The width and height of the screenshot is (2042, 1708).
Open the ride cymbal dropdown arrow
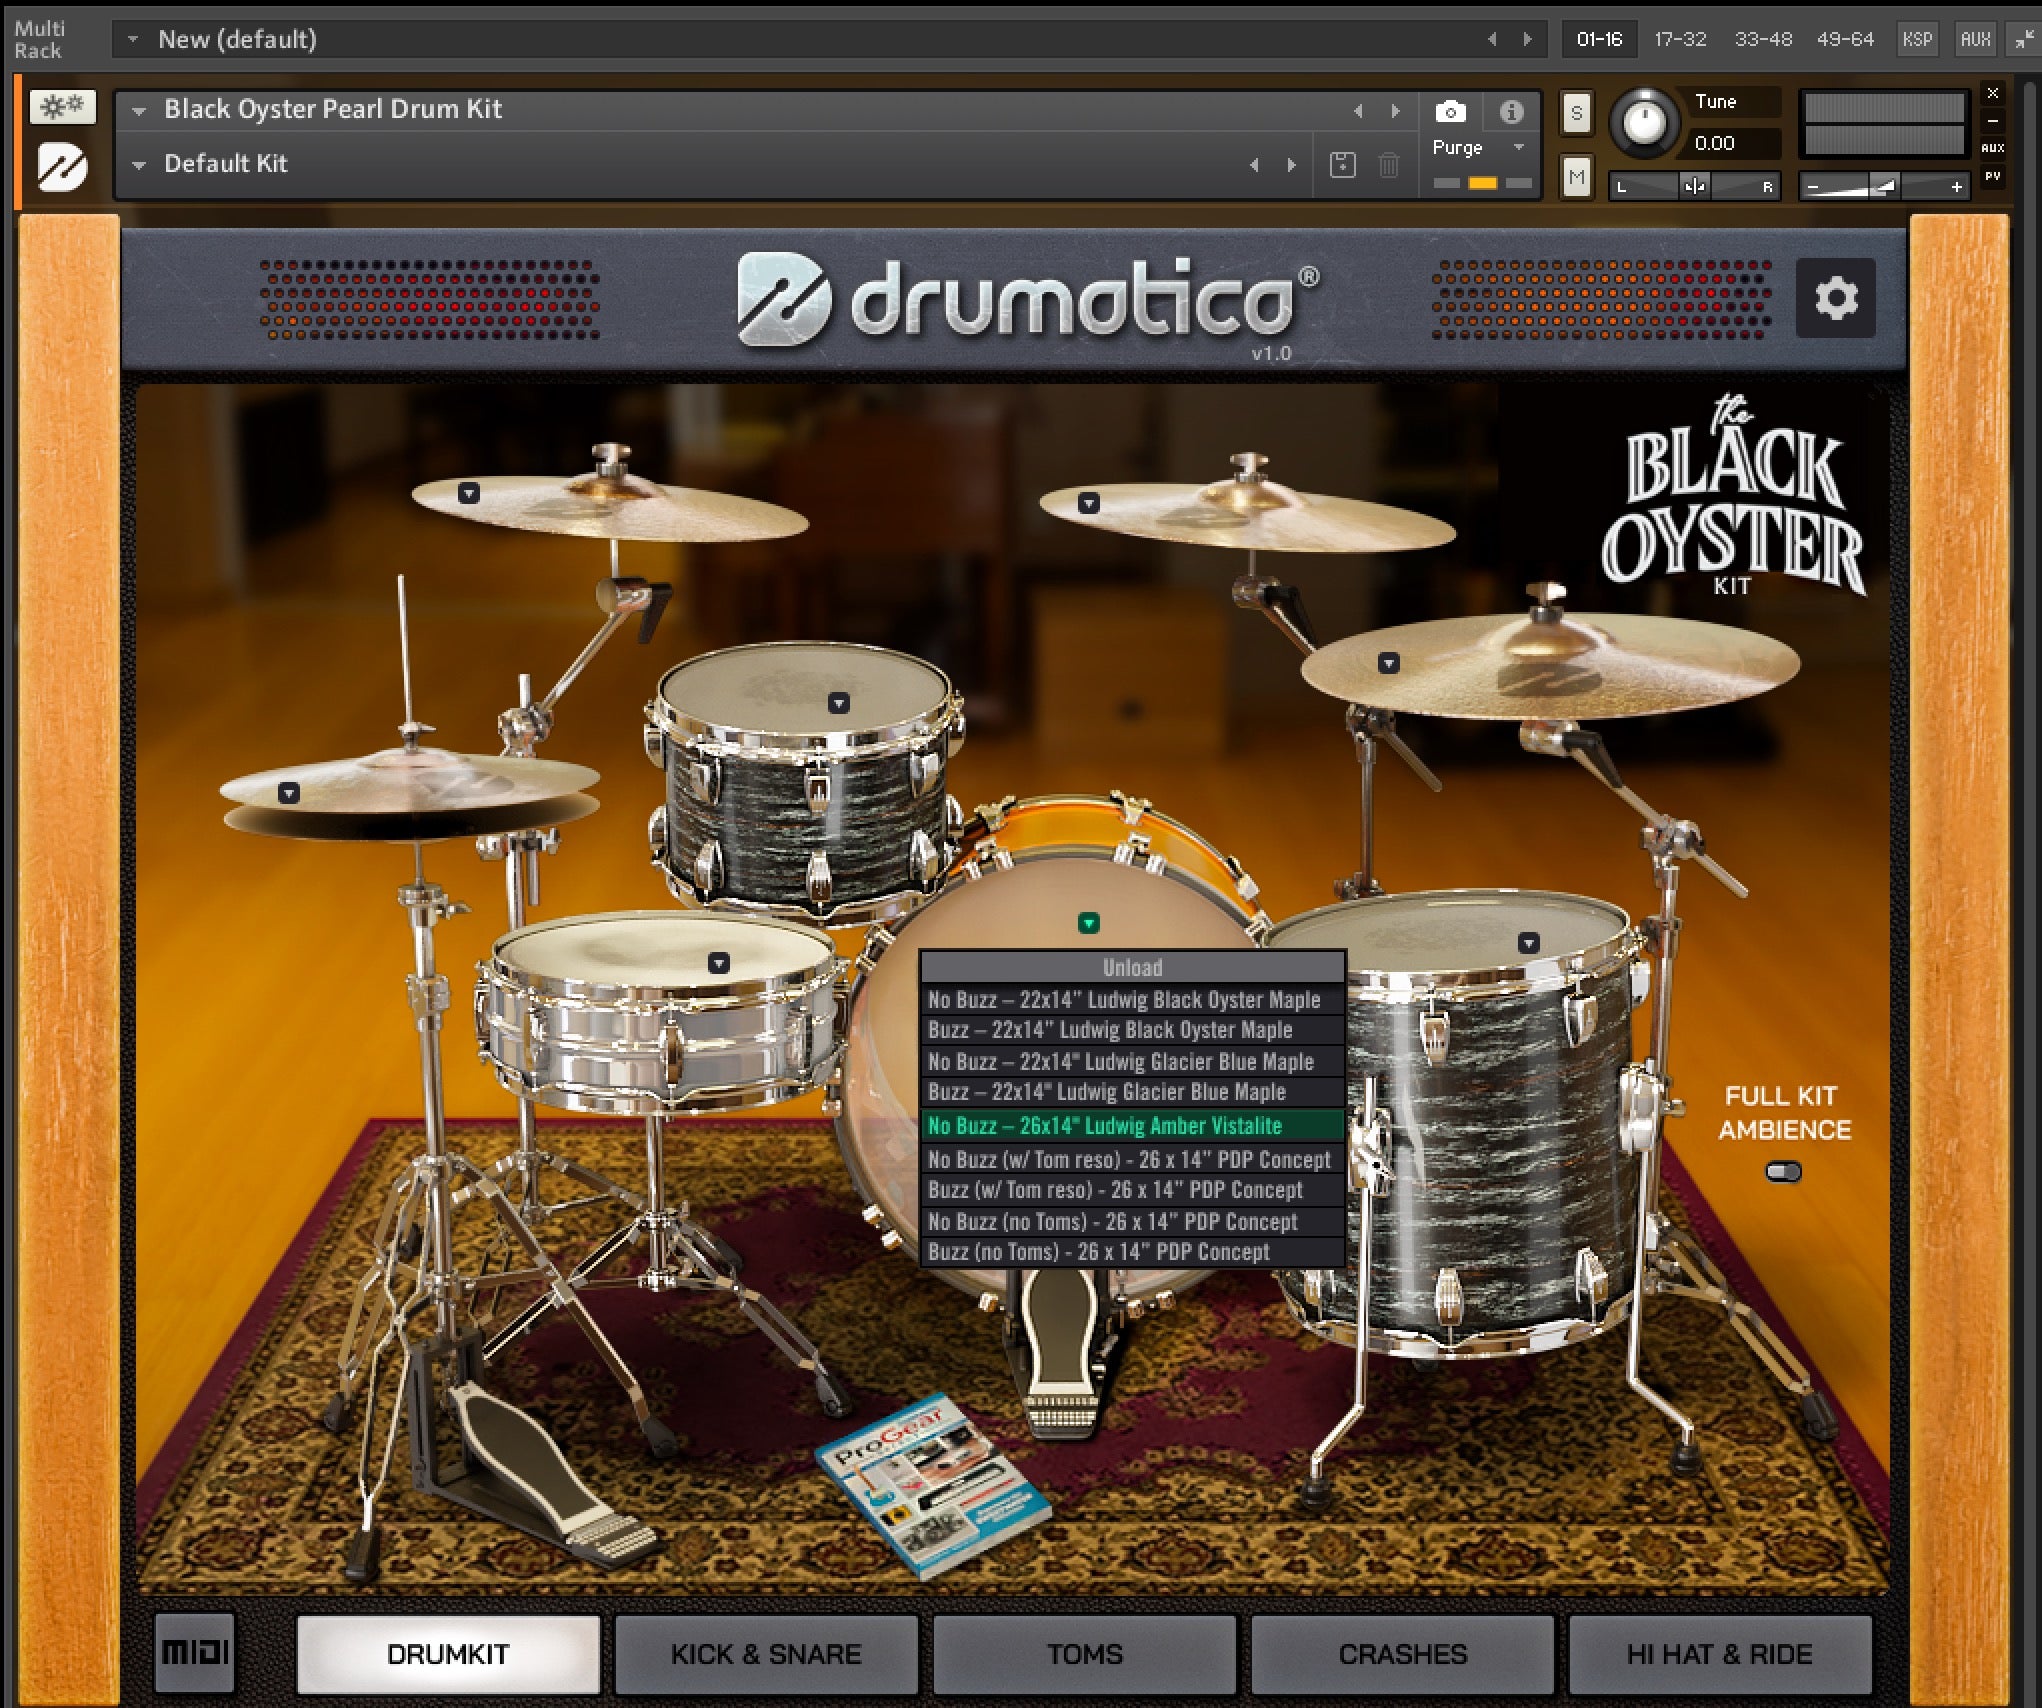[1388, 663]
